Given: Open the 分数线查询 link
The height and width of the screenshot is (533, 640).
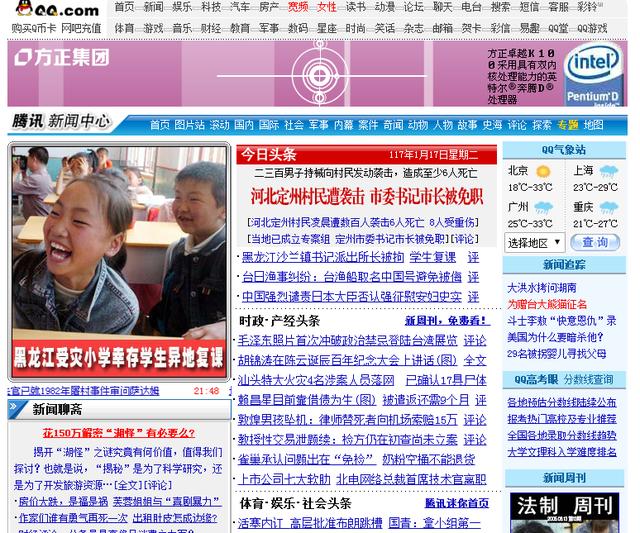Looking at the screenshot, I should 588,380.
